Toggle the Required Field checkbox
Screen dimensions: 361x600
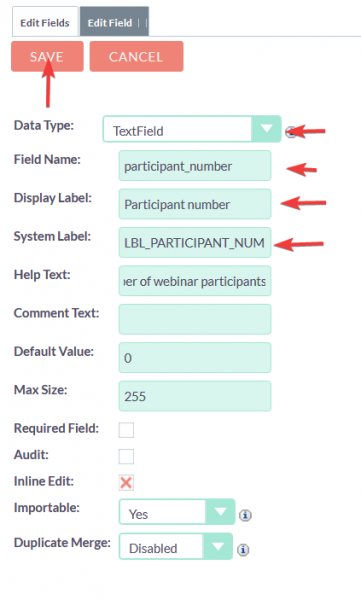[126, 430]
